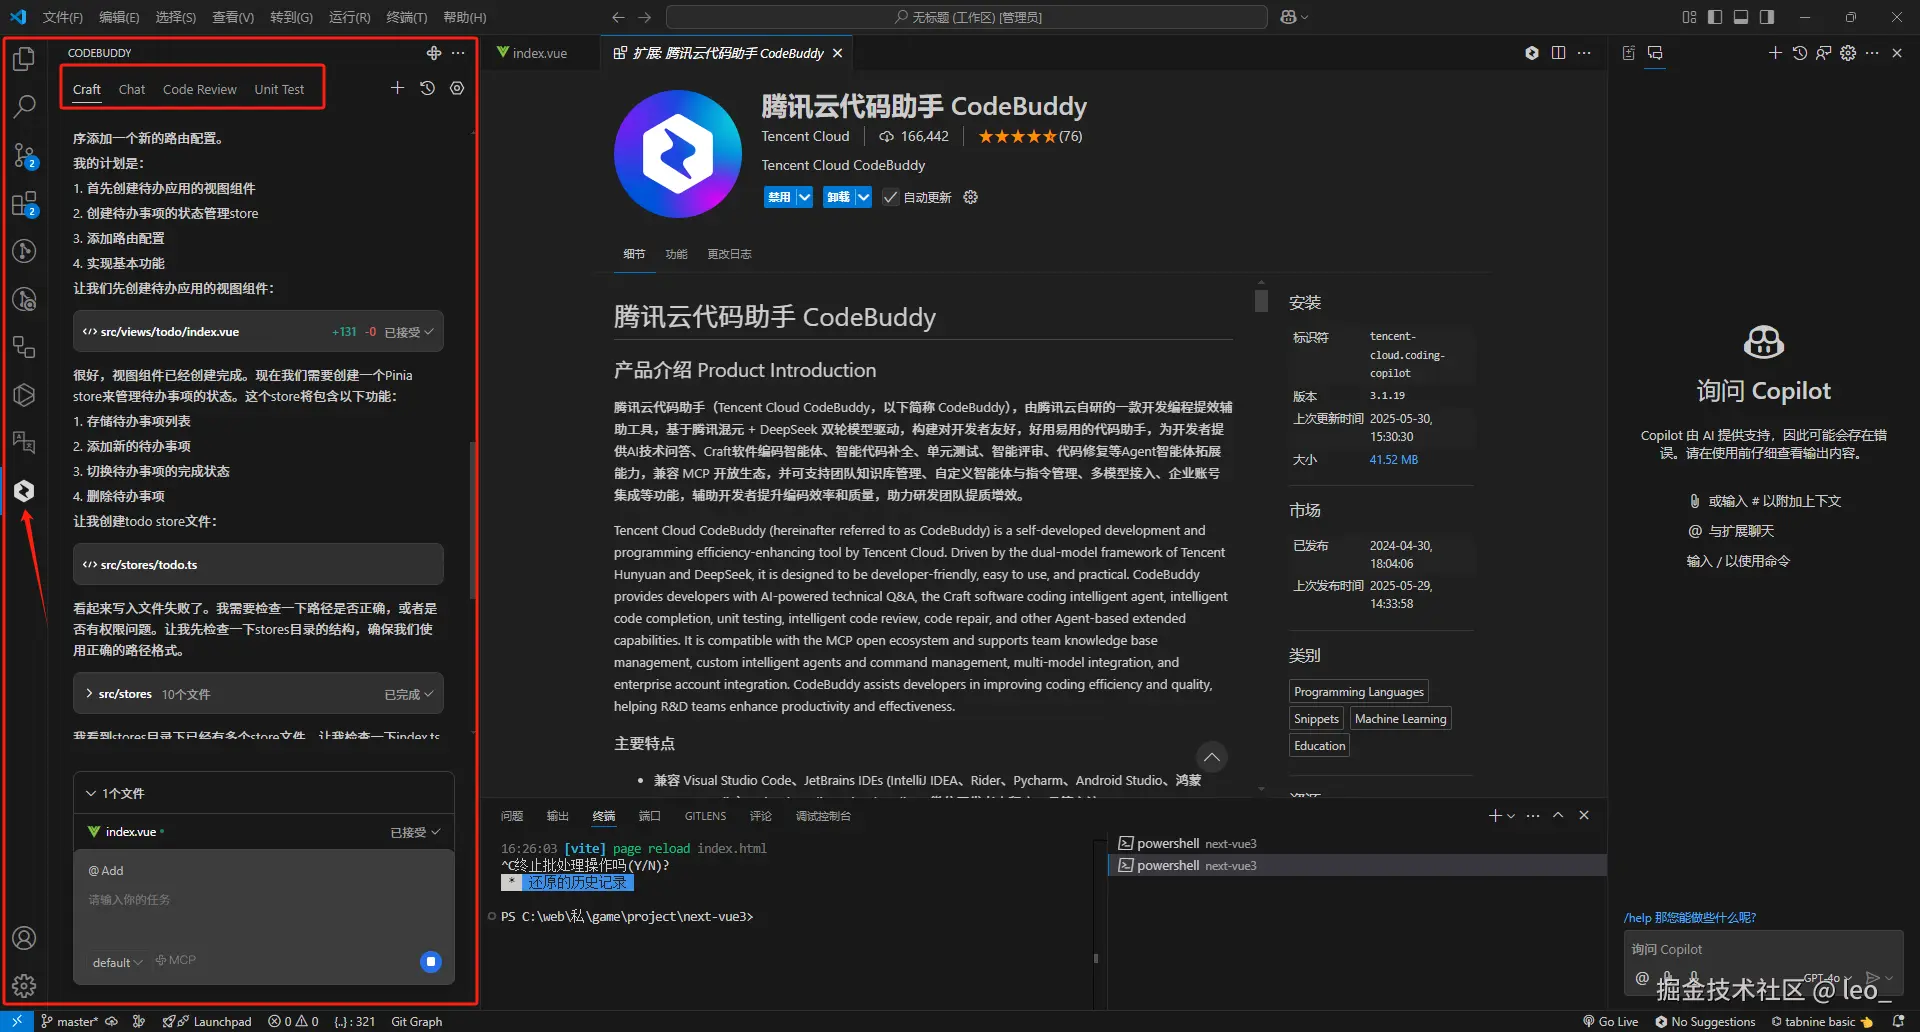Maximize the terminal panel with the up chevron
The width and height of the screenshot is (1920, 1032).
click(1558, 816)
